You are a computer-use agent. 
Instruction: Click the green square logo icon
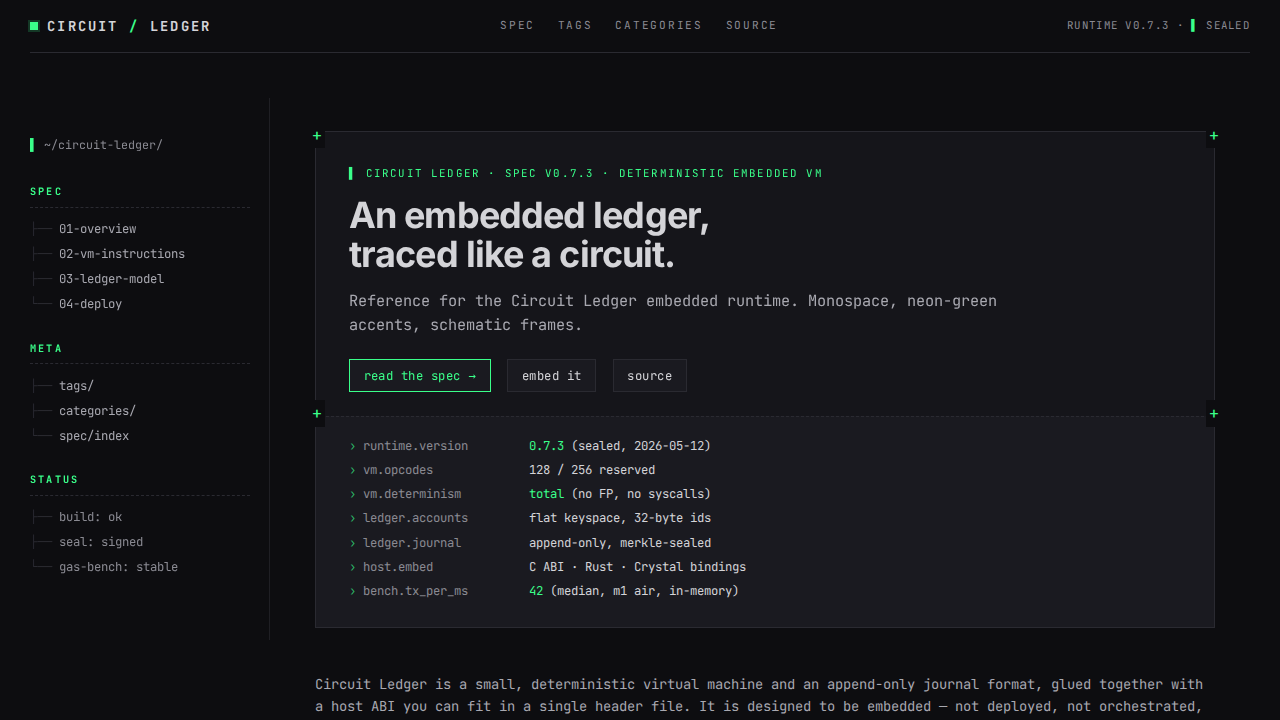34,26
